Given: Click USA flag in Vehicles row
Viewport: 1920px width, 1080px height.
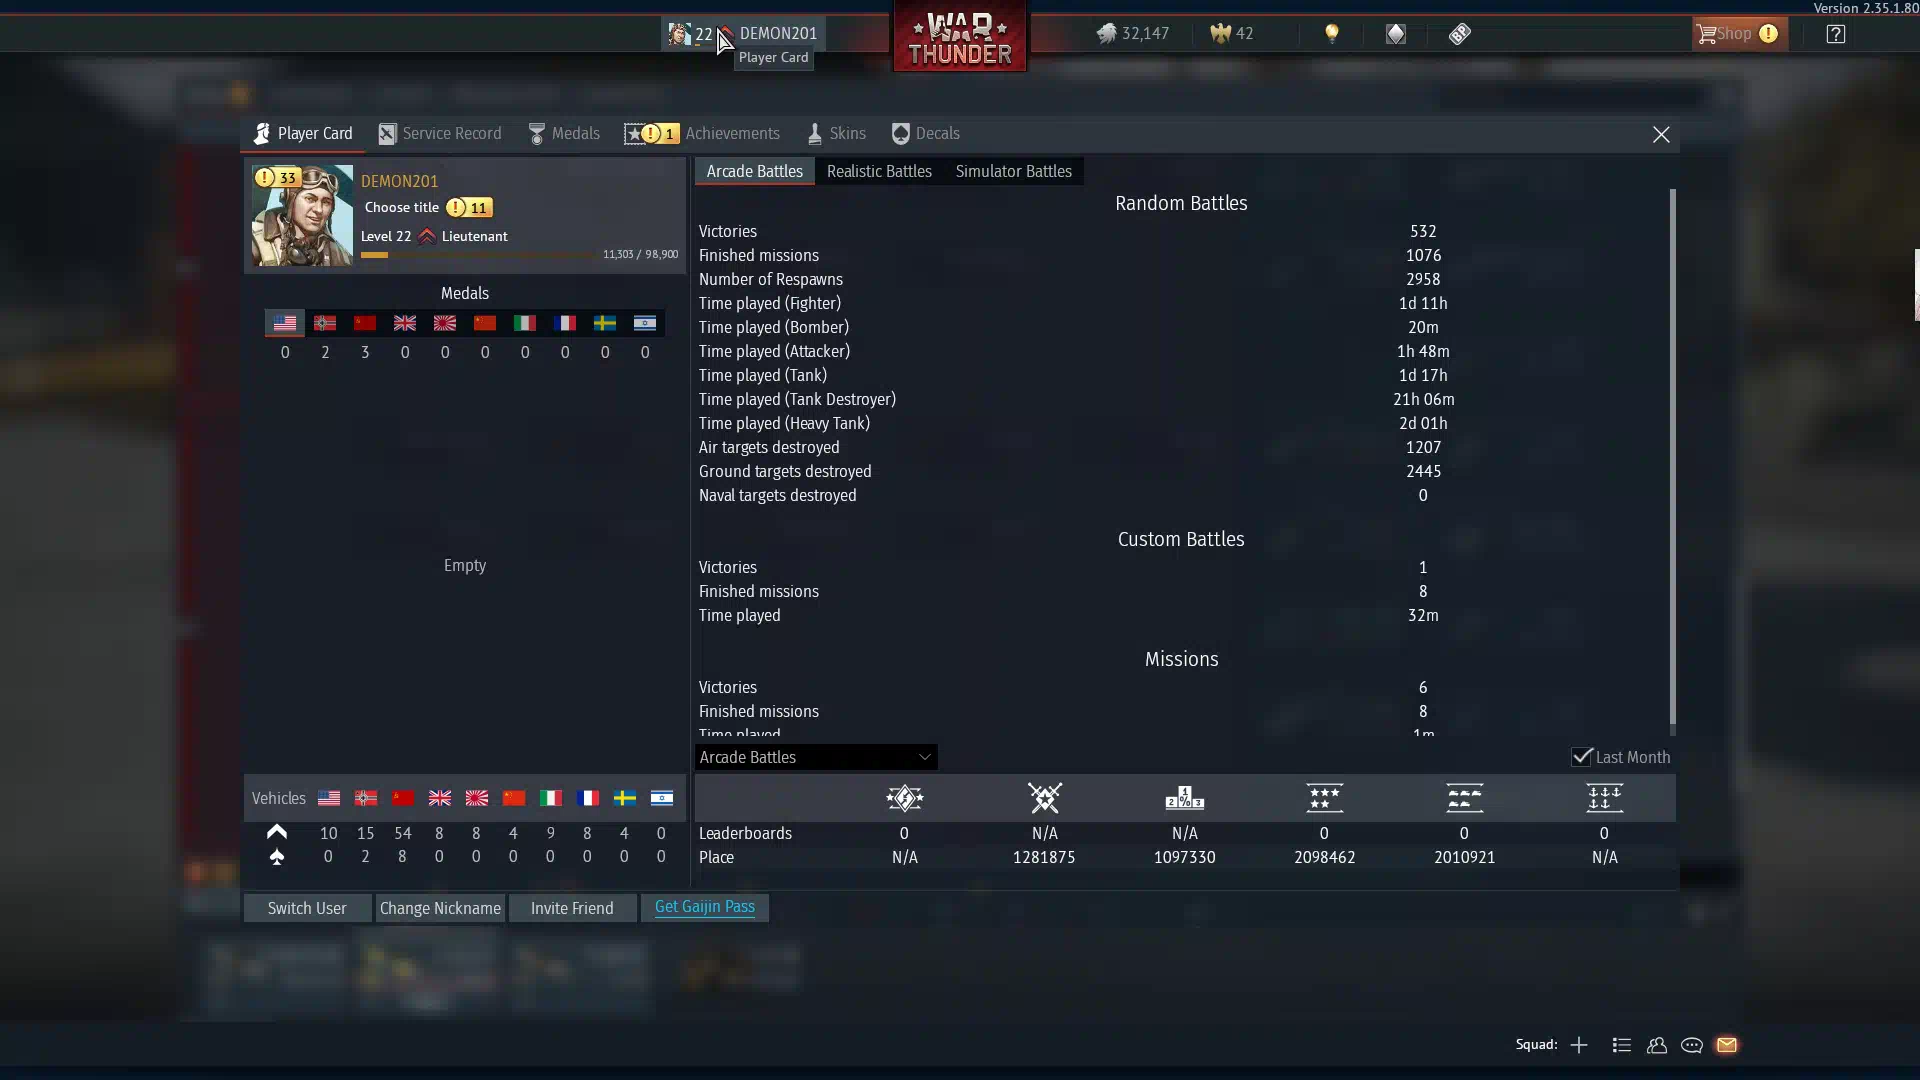Looking at the screenshot, I should pyautogui.click(x=329, y=798).
